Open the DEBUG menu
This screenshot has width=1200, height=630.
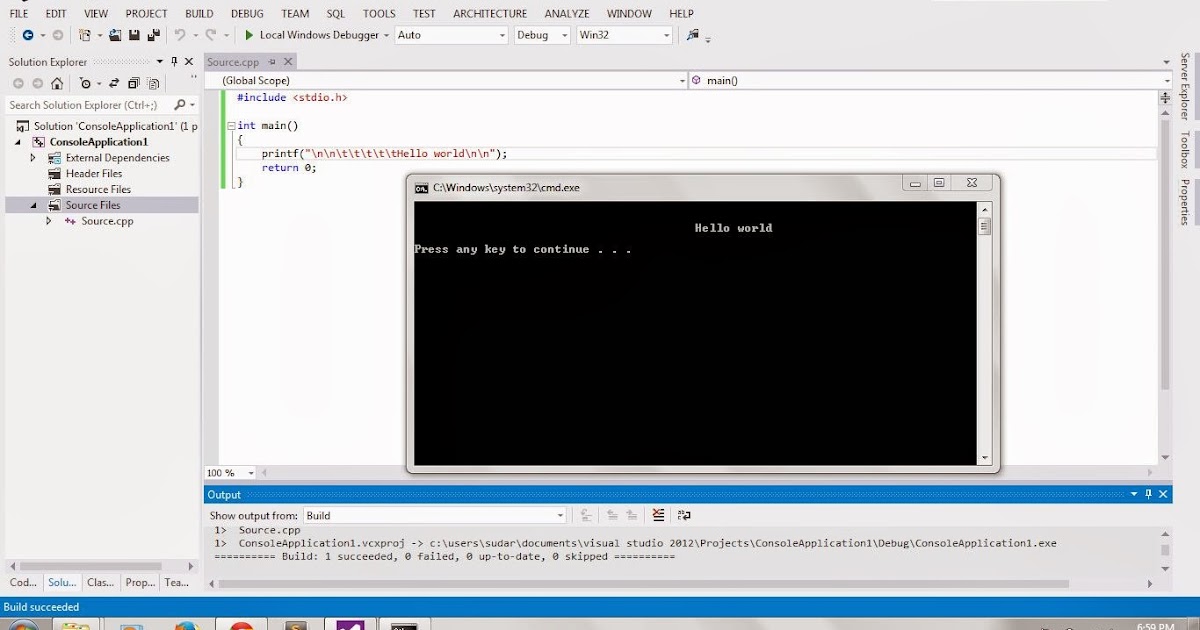click(x=246, y=13)
